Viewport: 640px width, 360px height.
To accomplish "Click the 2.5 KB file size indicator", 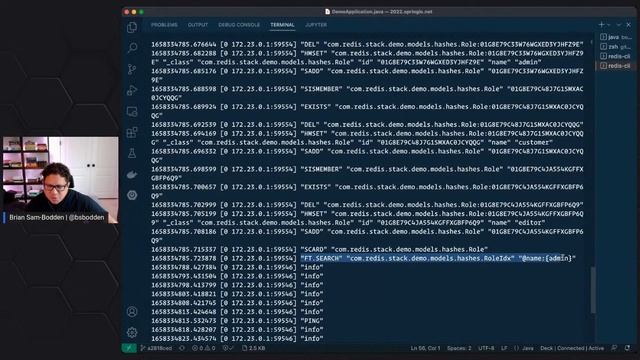I will click(x=253, y=348).
